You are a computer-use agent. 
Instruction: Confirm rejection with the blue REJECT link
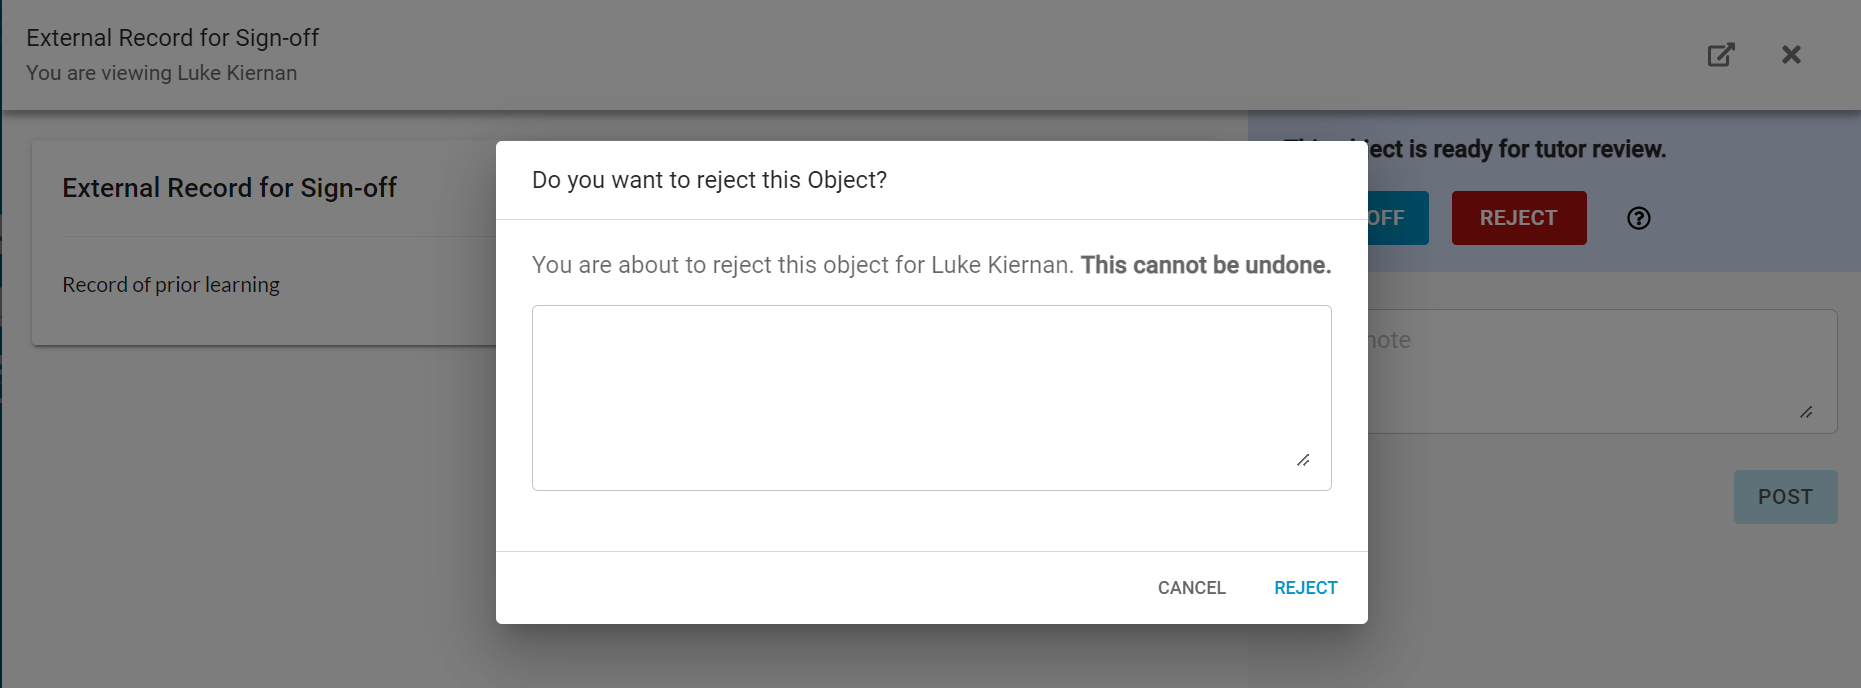(1305, 587)
